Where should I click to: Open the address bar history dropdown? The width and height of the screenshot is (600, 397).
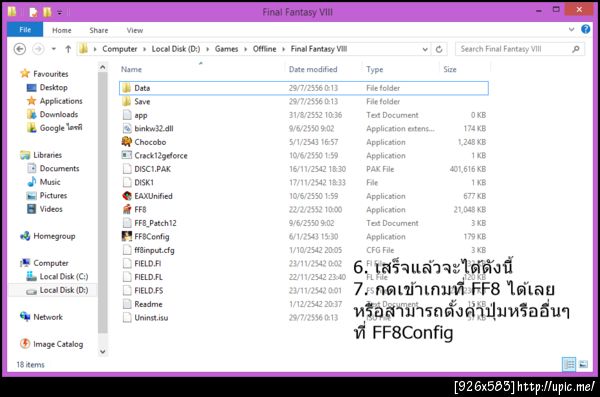click(425, 49)
